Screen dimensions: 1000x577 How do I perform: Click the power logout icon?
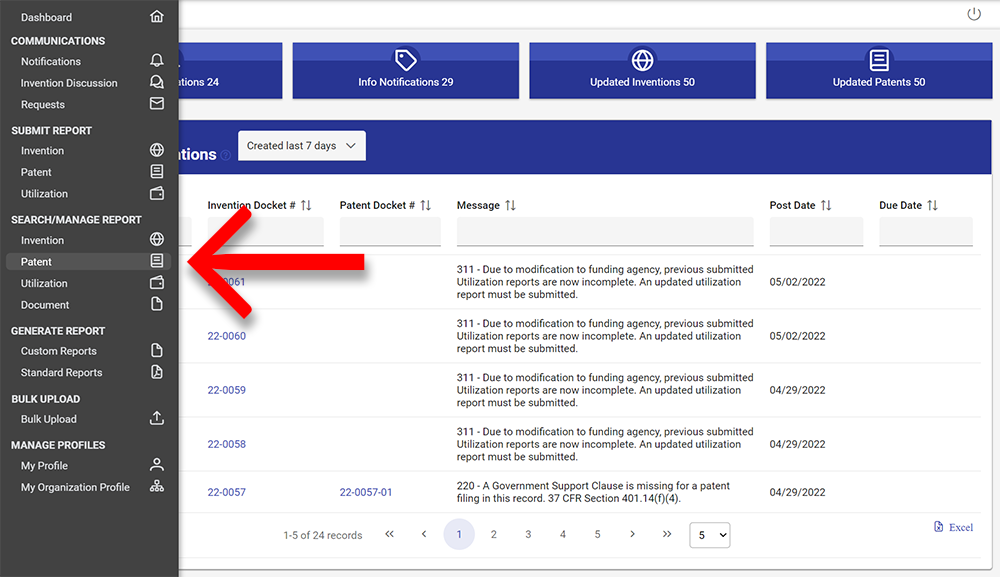[974, 14]
